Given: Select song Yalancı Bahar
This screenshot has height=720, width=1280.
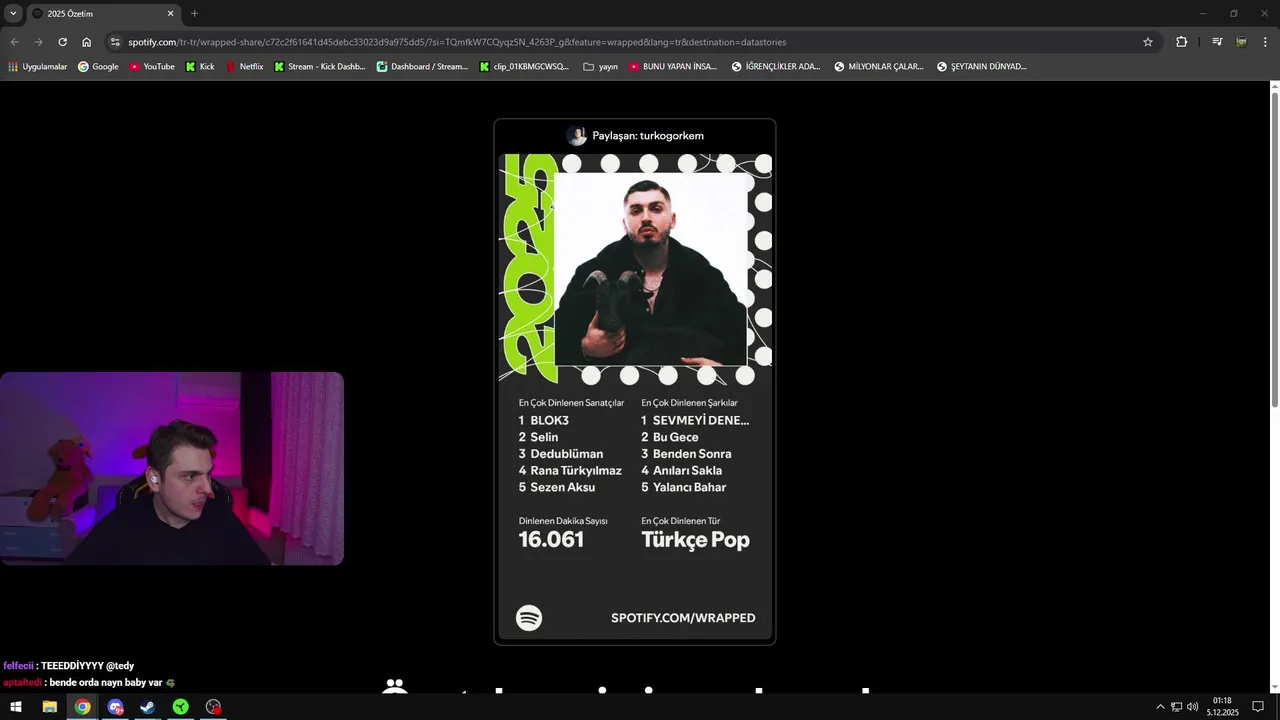Looking at the screenshot, I should 689,488.
